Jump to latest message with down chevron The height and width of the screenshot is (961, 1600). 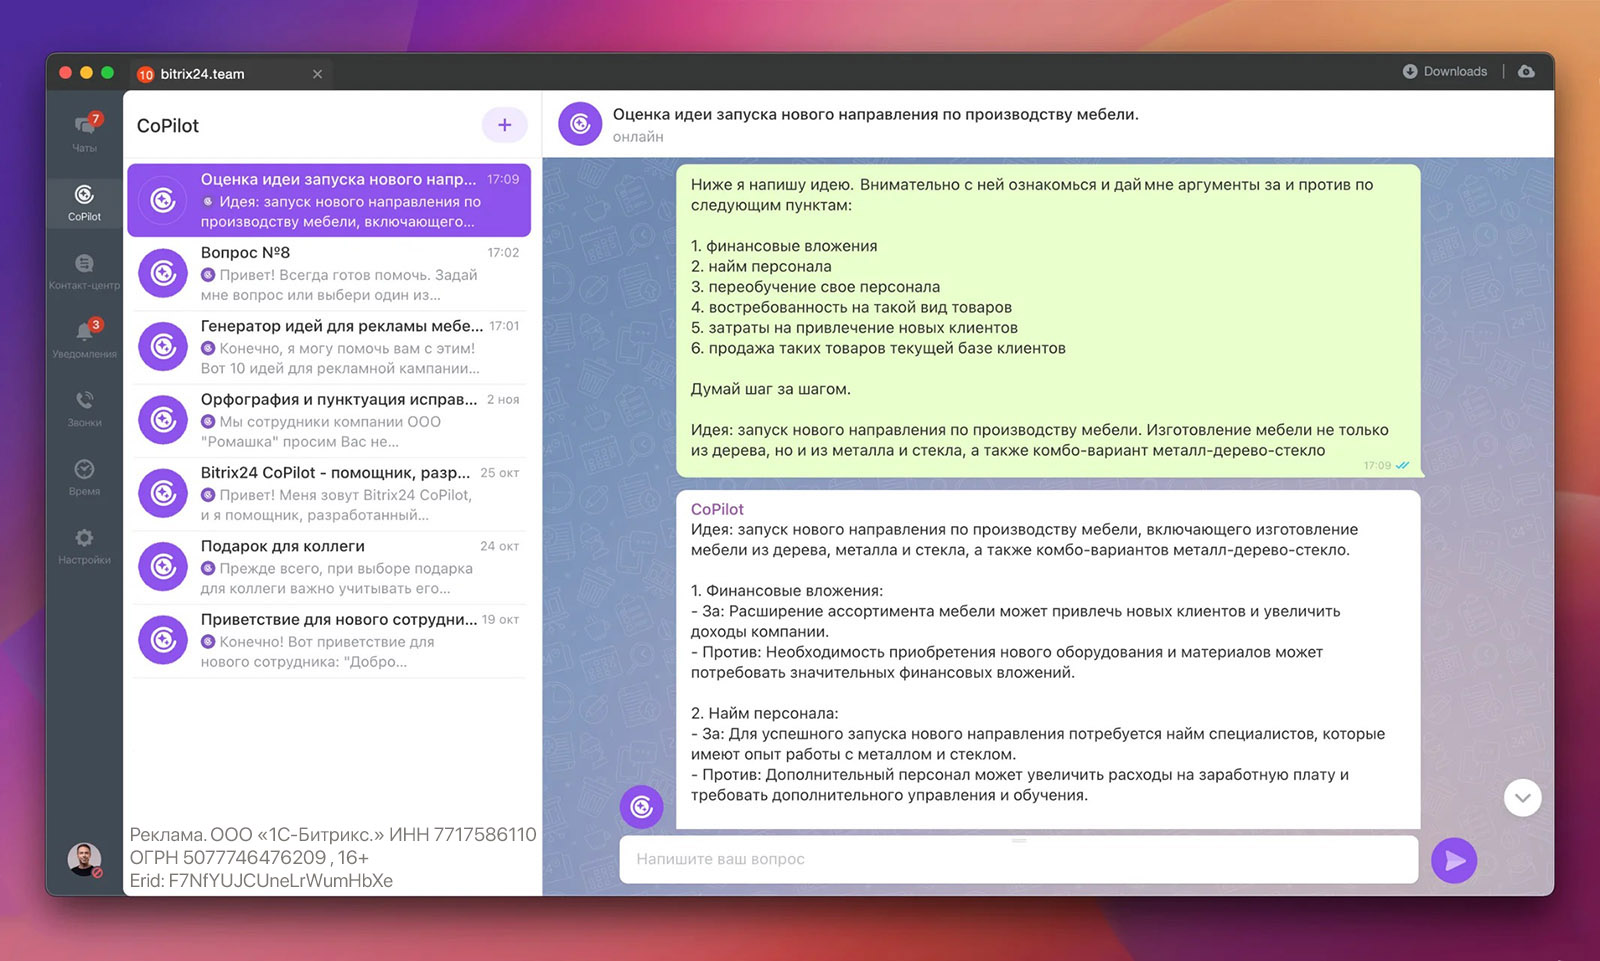pyautogui.click(x=1522, y=798)
